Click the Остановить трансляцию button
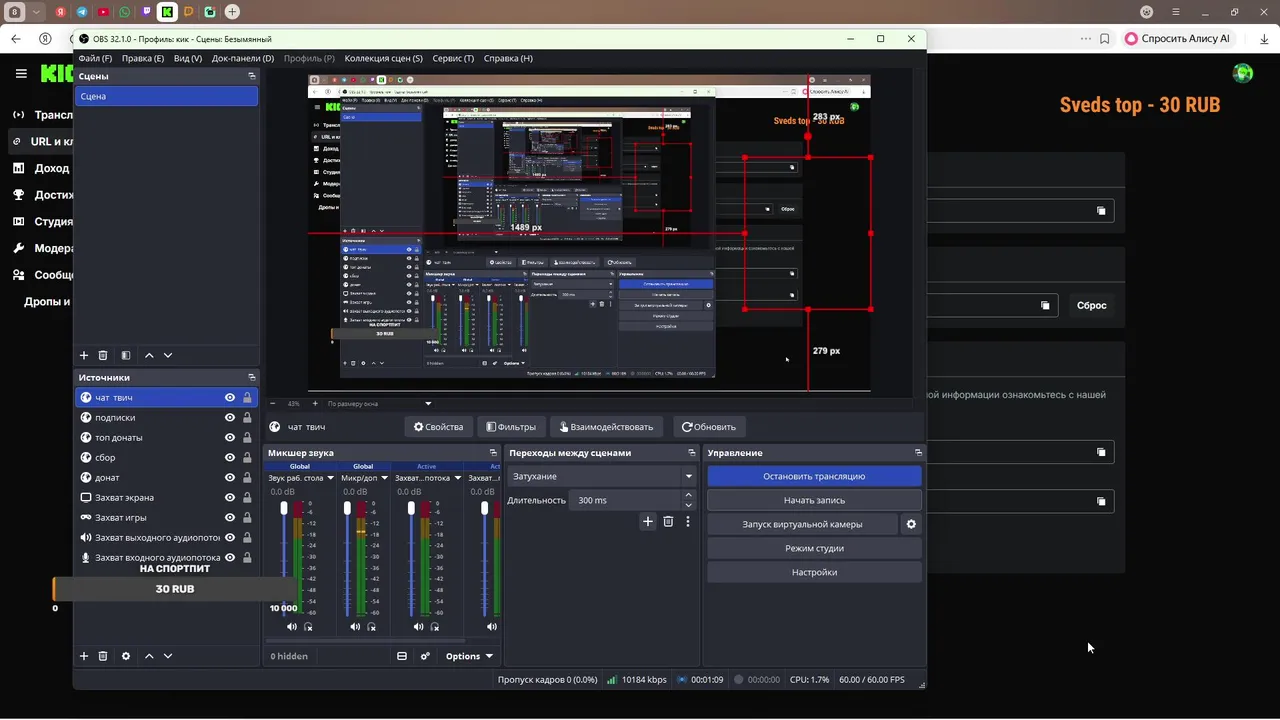 click(x=814, y=476)
